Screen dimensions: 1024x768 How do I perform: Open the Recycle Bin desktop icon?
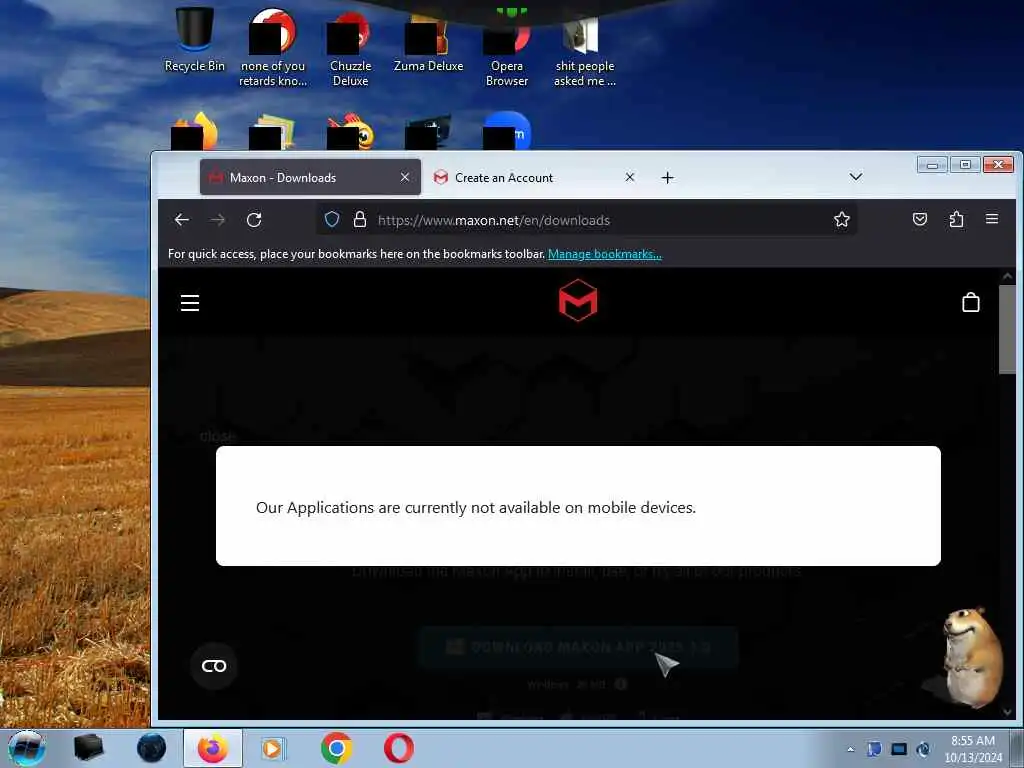195,39
